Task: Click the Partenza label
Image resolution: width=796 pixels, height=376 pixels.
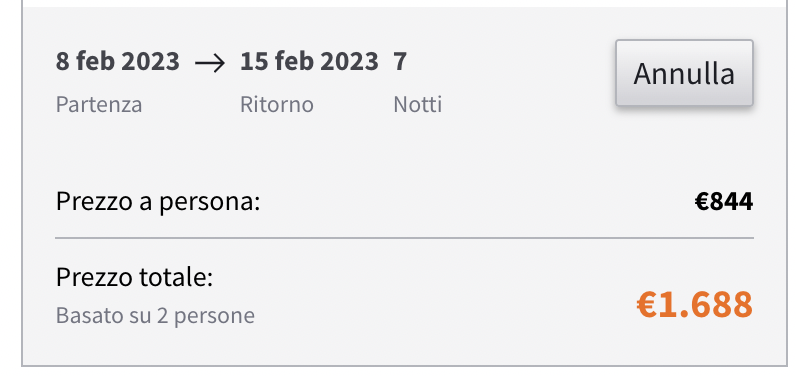Action: (99, 105)
